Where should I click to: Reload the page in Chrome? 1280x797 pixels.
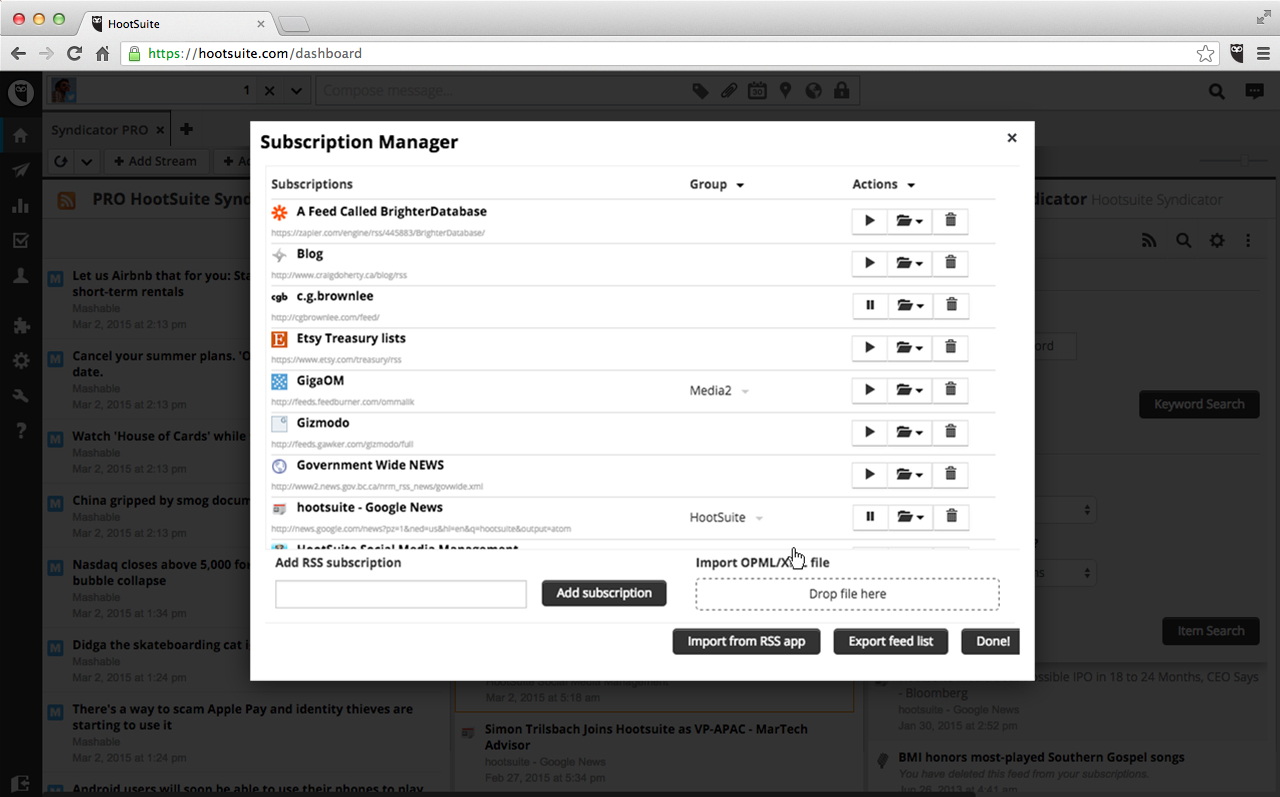point(74,54)
